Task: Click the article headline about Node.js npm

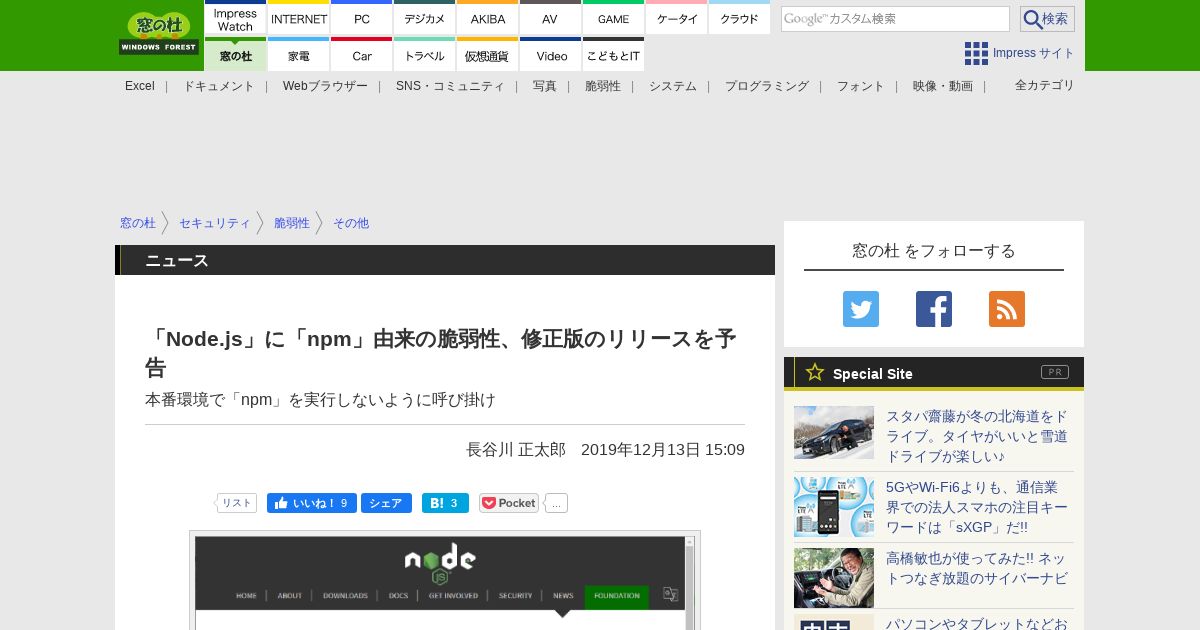Action: [x=441, y=353]
